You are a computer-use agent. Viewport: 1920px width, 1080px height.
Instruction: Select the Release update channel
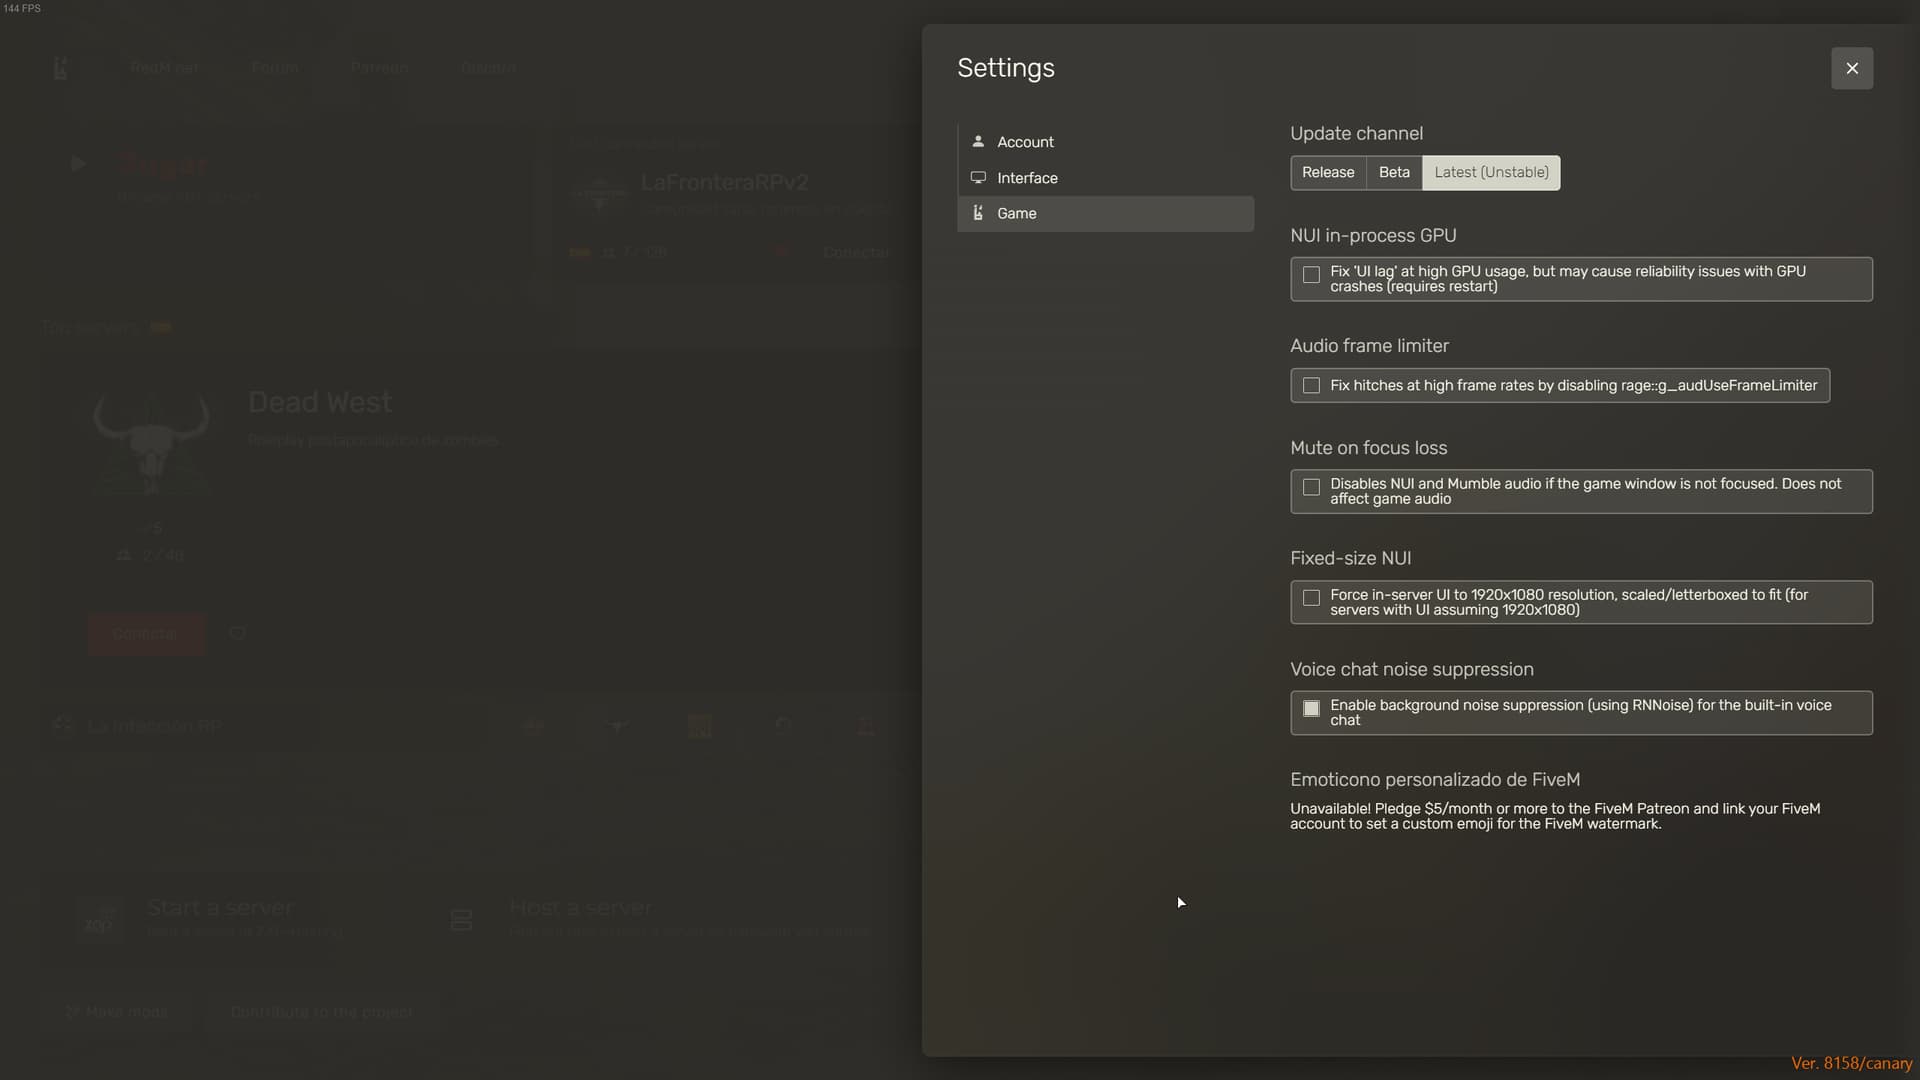(1327, 172)
